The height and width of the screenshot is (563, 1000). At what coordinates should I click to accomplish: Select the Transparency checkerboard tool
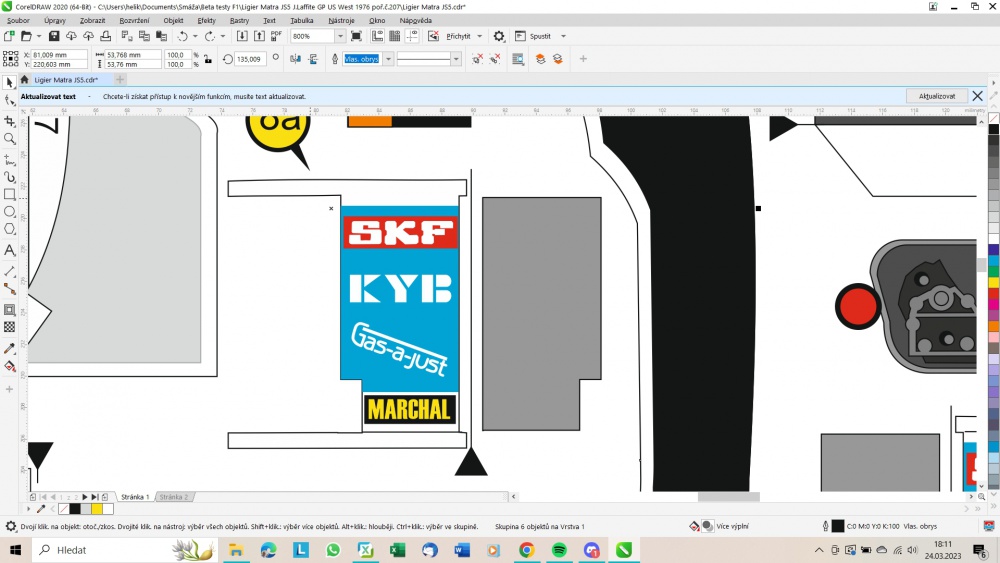tap(10, 327)
